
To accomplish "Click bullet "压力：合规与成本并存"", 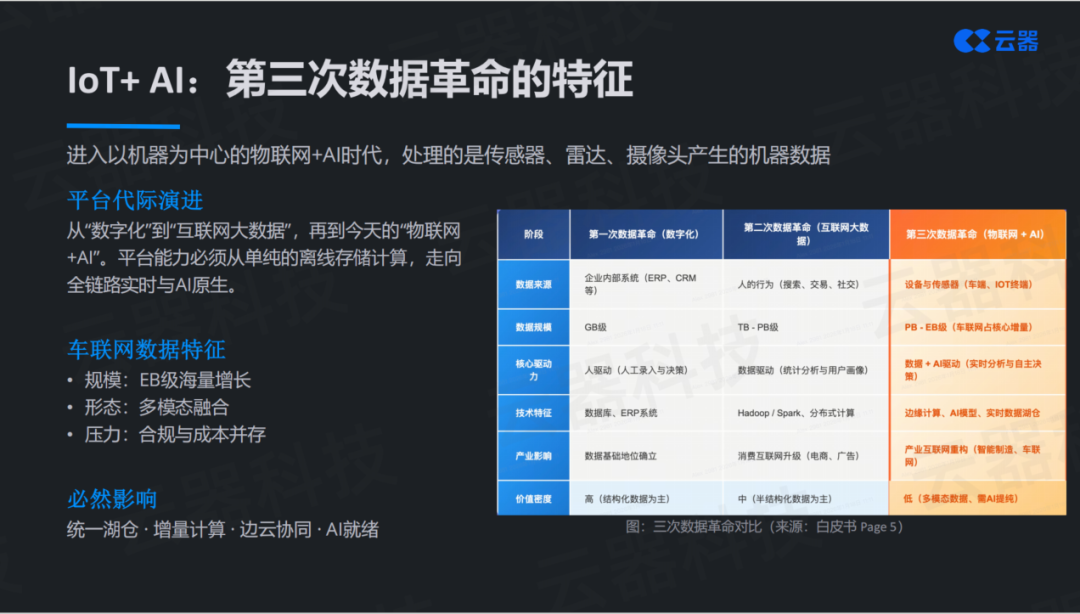I will click(175, 434).
